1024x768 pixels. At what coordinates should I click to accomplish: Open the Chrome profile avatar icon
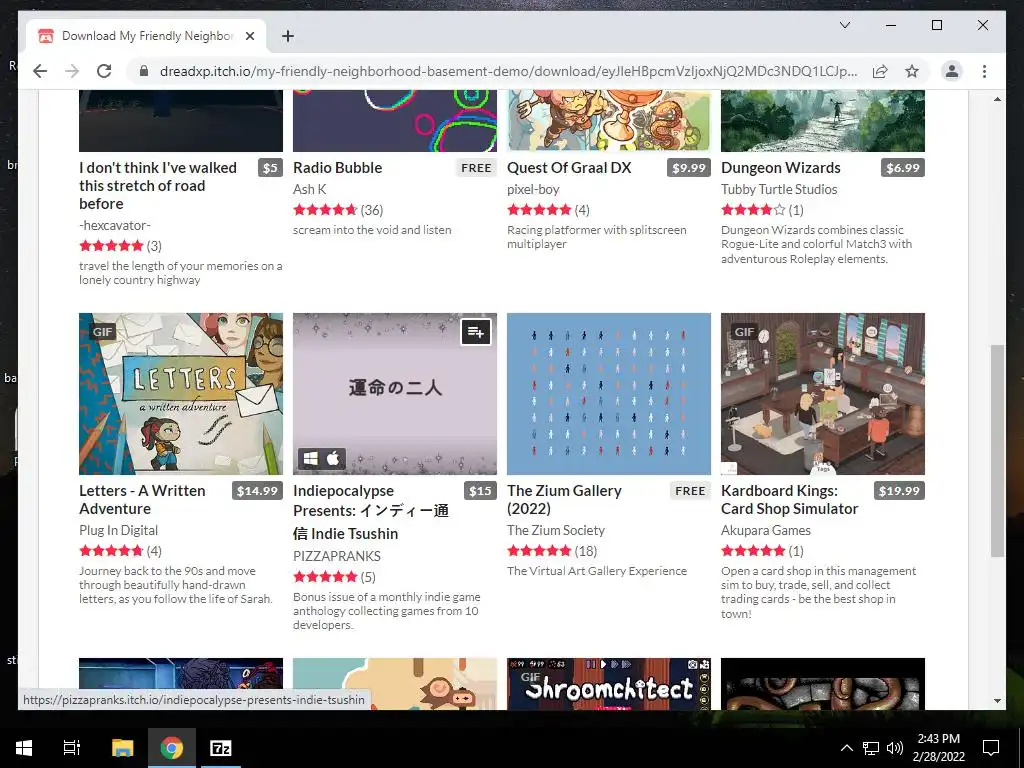(x=952, y=71)
